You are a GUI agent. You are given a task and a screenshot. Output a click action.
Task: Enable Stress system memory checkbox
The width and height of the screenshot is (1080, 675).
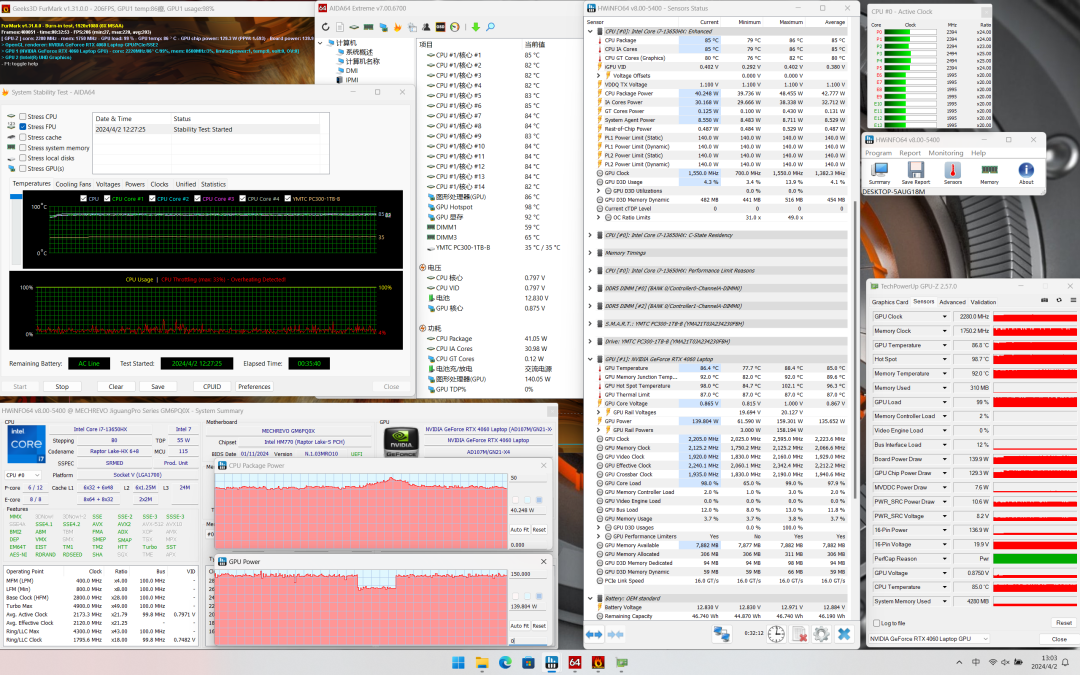coord(23,147)
